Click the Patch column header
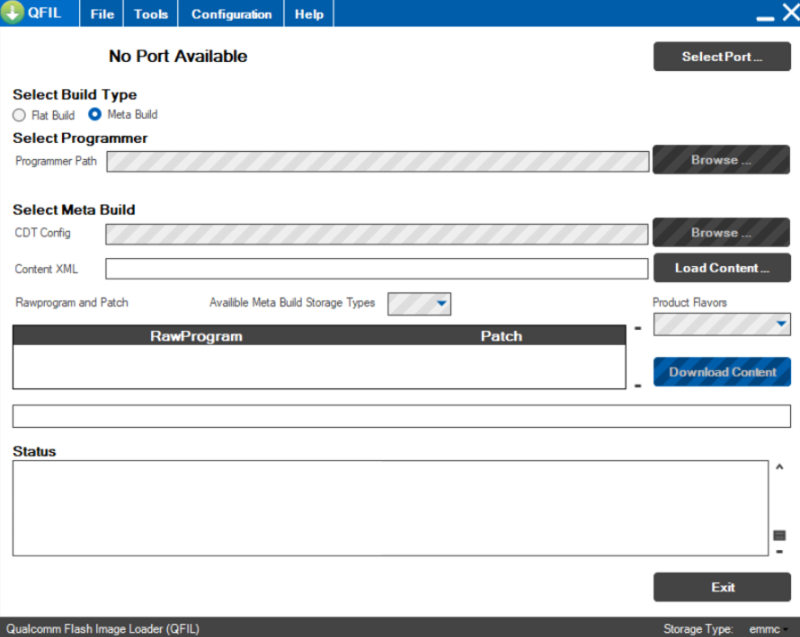Viewport: 800px width, 637px height. tap(502, 336)
